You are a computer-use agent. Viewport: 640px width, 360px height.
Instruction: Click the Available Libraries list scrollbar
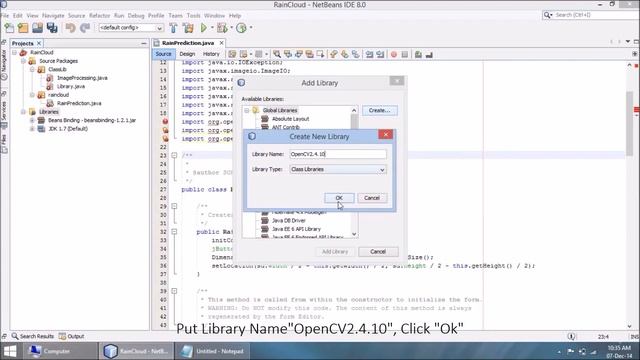coord(354,172)
